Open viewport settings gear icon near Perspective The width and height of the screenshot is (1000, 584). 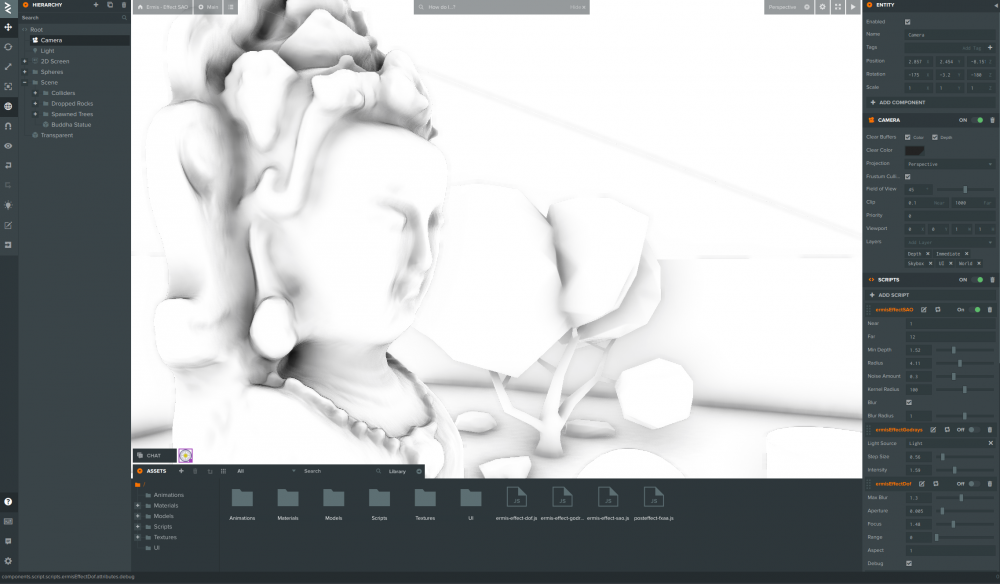click(x=822, y=7)
